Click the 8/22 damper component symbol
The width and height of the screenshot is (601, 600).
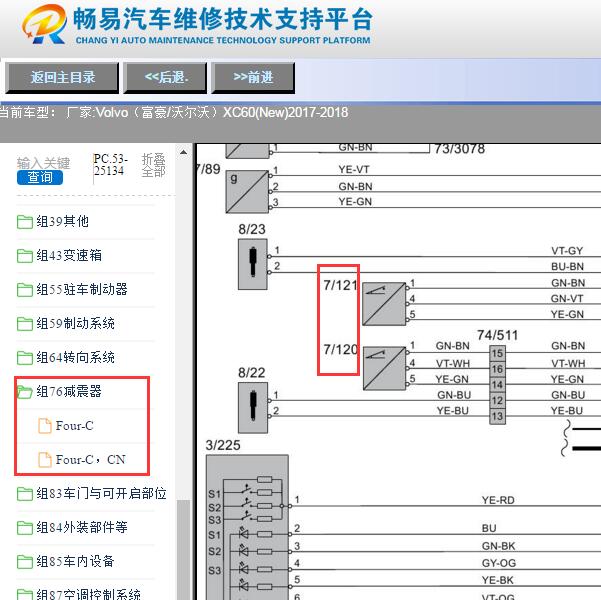tap(253, 408)
